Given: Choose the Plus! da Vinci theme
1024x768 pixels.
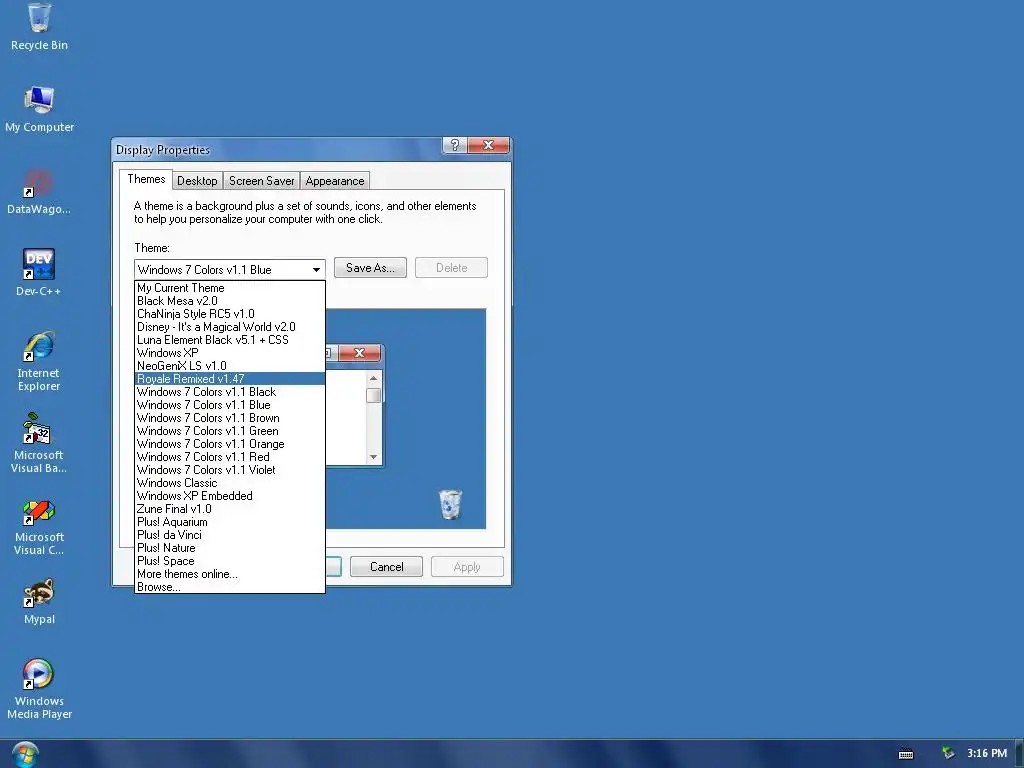Looking at the screenshot, I should pos(230,535).
